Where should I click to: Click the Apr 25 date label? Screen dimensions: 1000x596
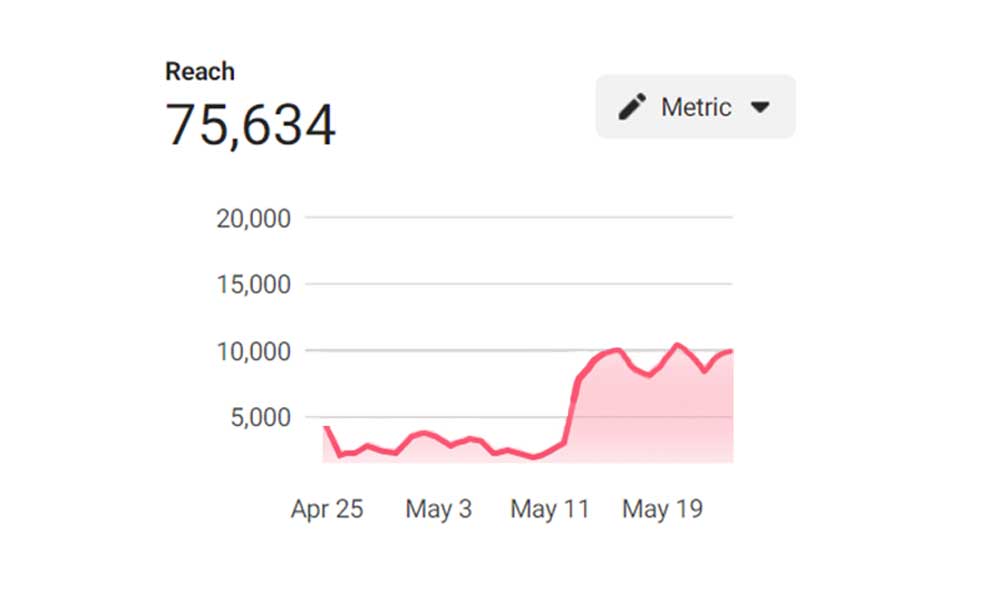[x=327, y=509]
